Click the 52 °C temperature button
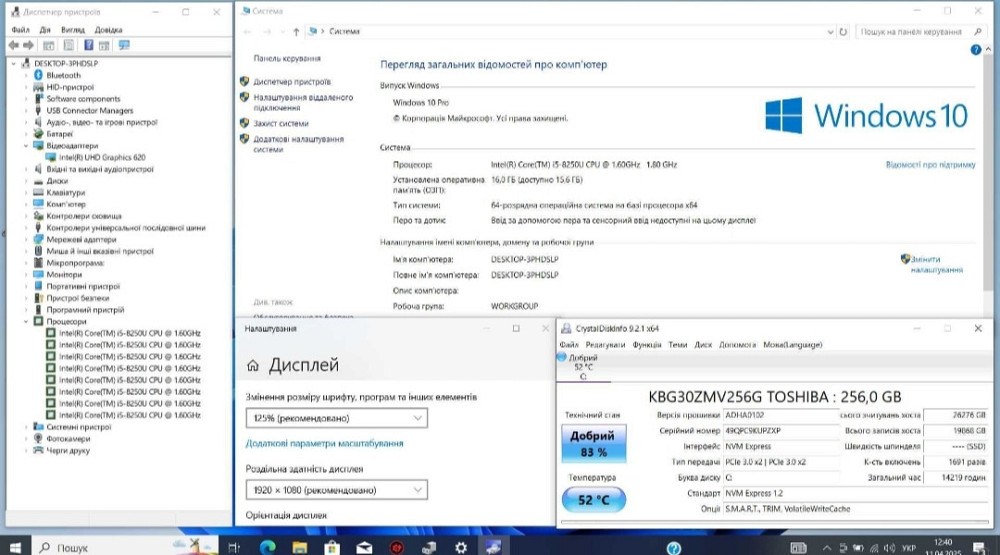The height and width of the screenshot is (555, 1000). [x=594, y=500]
